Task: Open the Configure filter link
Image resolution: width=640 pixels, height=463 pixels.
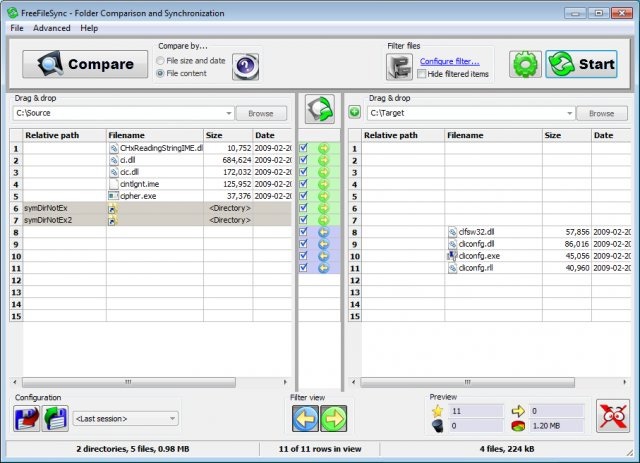Action: coord(456,61)
